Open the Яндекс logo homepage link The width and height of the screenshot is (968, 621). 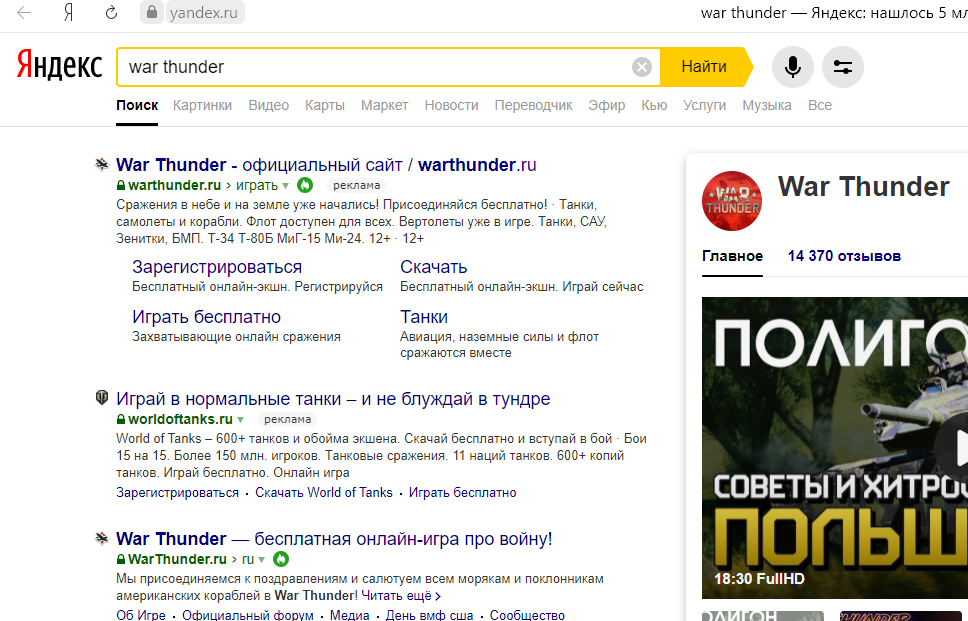click(x=59, y=65)
